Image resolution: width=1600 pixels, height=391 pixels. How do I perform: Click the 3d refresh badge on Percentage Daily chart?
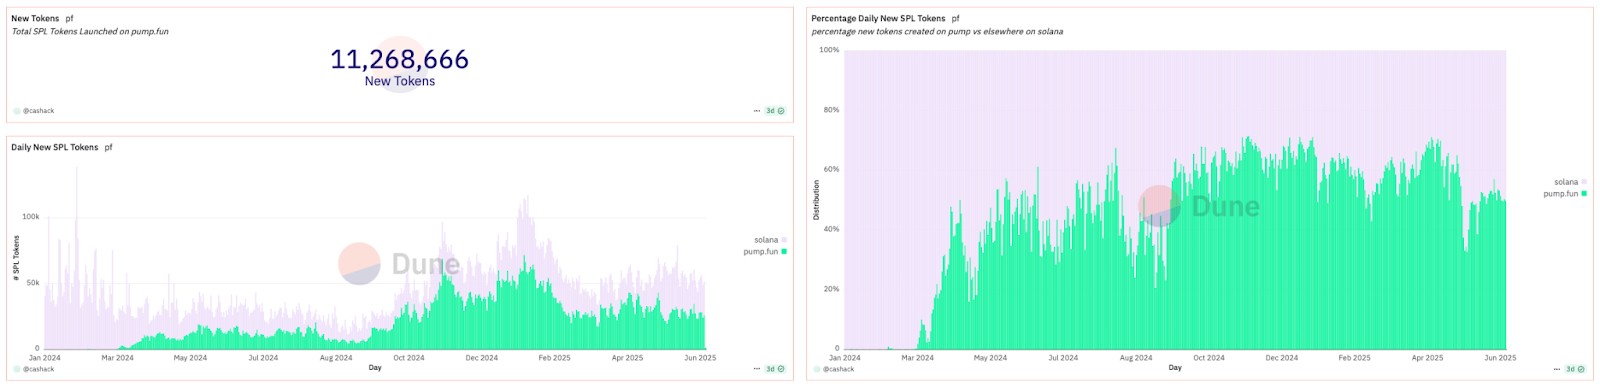pos(1575,369)
